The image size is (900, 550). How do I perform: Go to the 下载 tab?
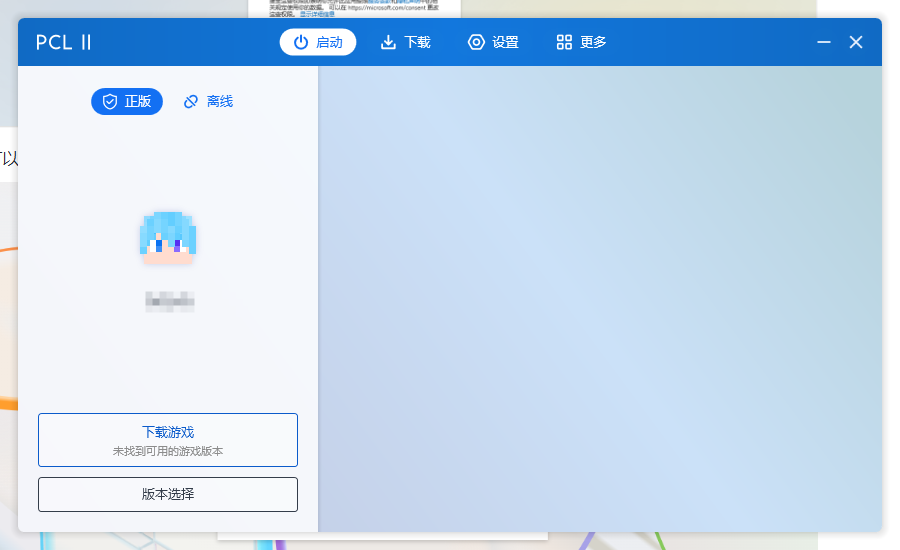point(406,42)
